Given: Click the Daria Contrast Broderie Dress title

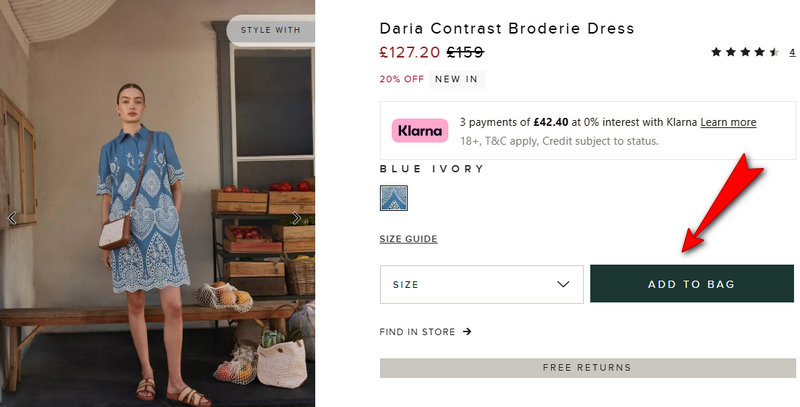Looking at the screenshot, I should coord(507,28).
